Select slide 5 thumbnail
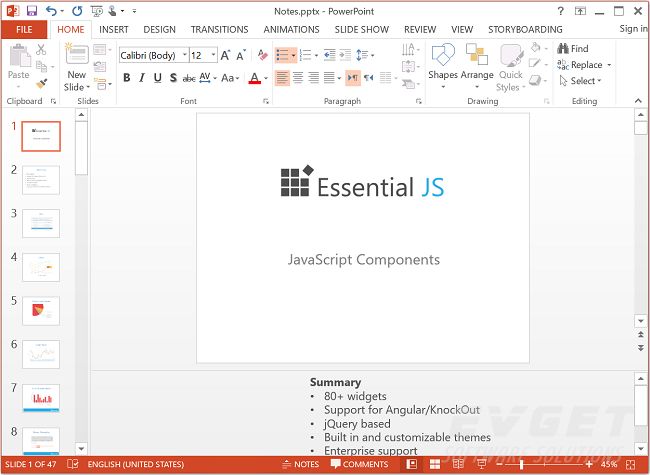 [41, 311]
